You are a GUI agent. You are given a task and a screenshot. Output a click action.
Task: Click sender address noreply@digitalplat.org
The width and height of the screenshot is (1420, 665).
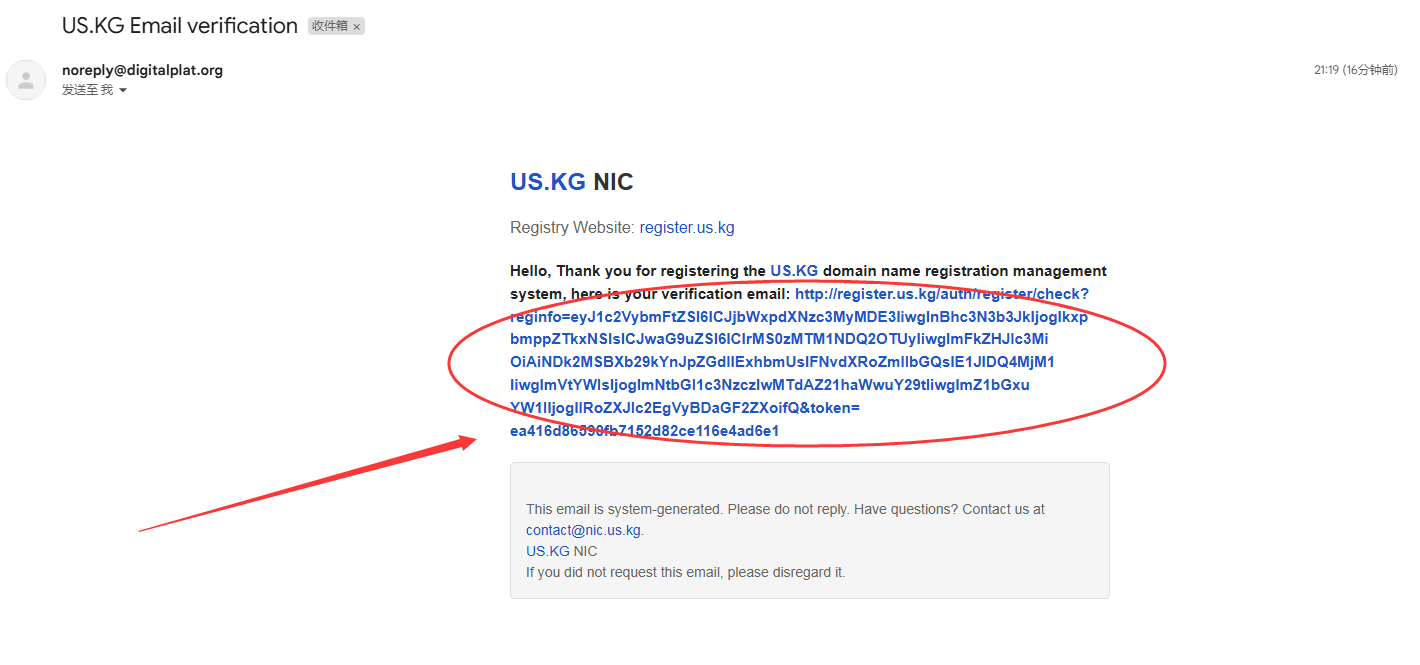(142, 70)
